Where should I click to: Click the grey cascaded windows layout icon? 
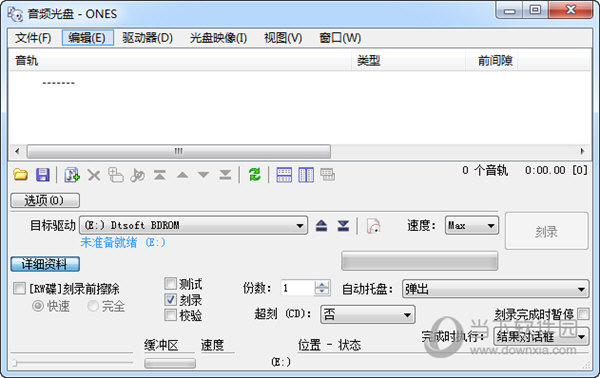328,175
